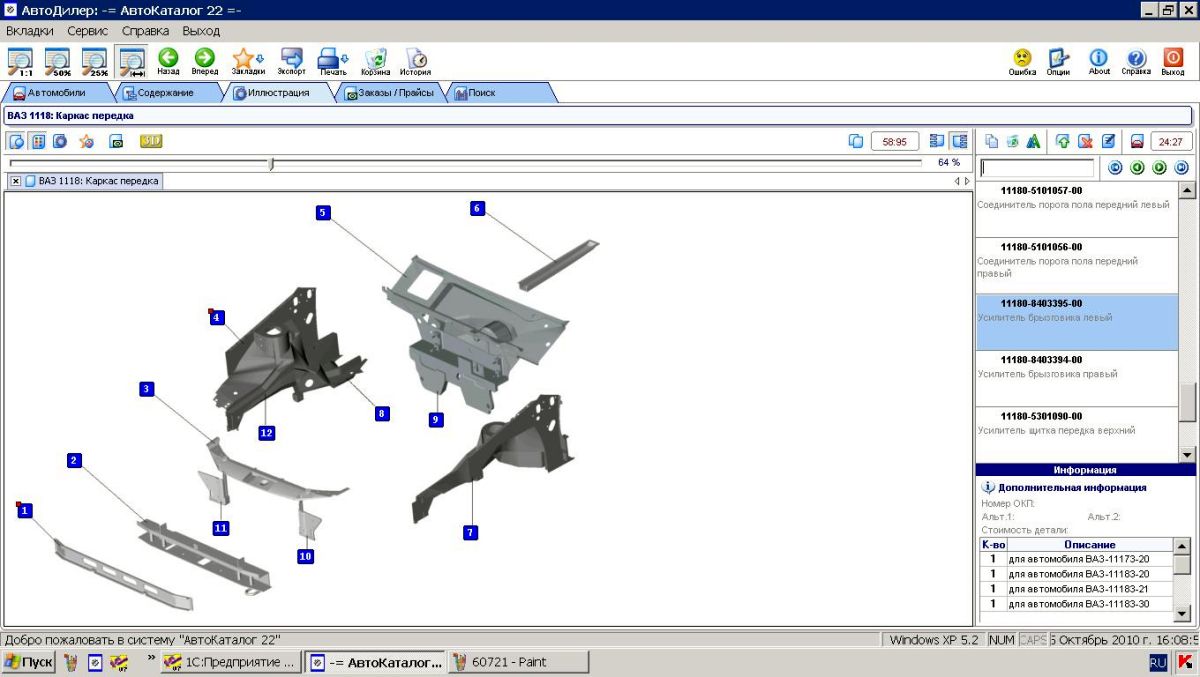Click edit note icon in parts toolbar
The height and width of the screenshot is (677, 1200).
1108,141
